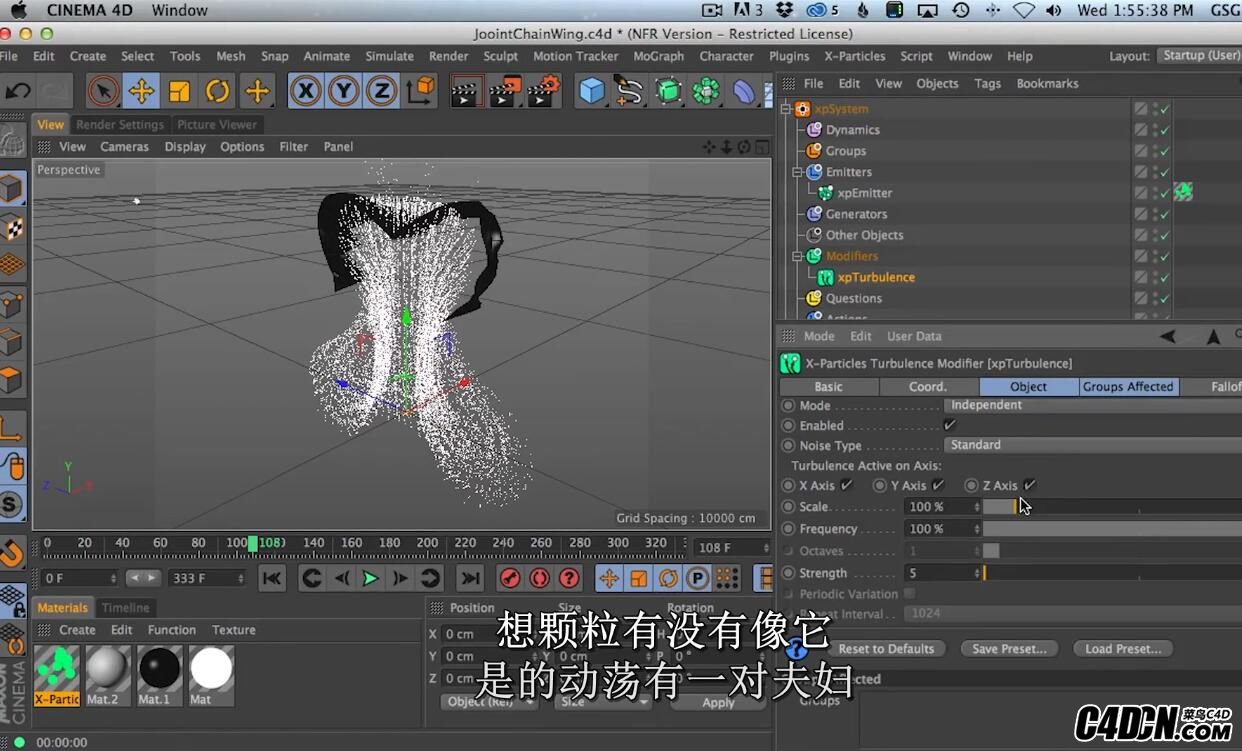Switch to the Render Settings tab

click(x=119, y=125)
